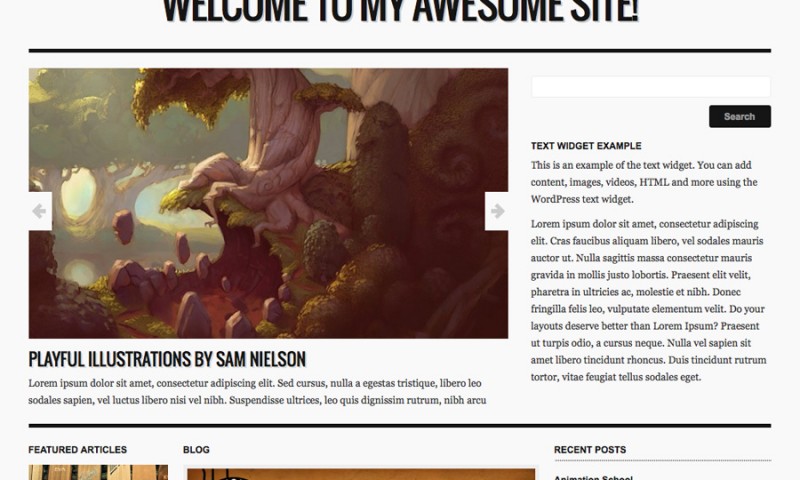Click the long Lorem ipsum sidebar paragraph
The width and height of the screenshot is (800, 480).
click(648, 300)
